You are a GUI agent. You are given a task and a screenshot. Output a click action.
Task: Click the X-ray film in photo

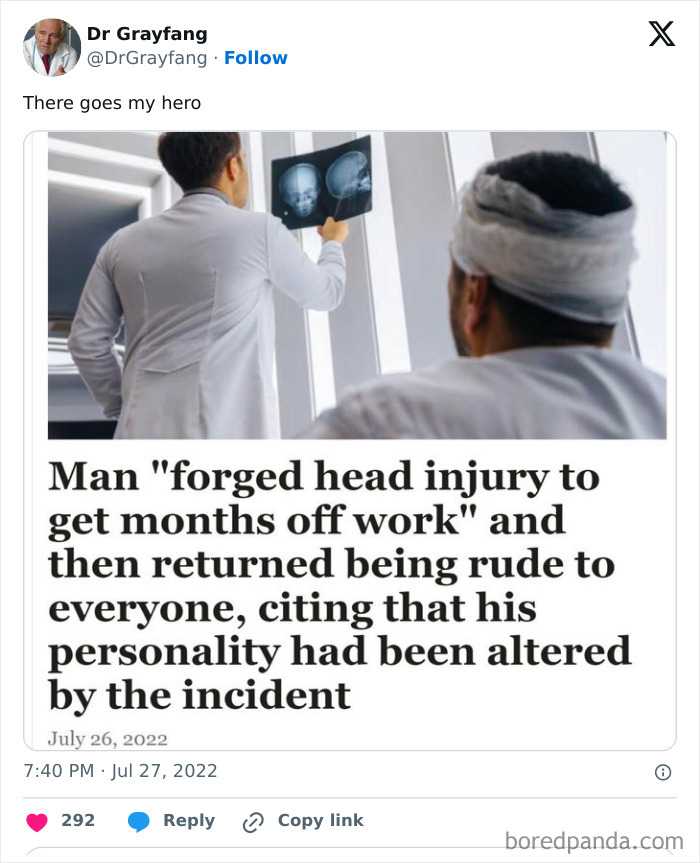(322, 182)
